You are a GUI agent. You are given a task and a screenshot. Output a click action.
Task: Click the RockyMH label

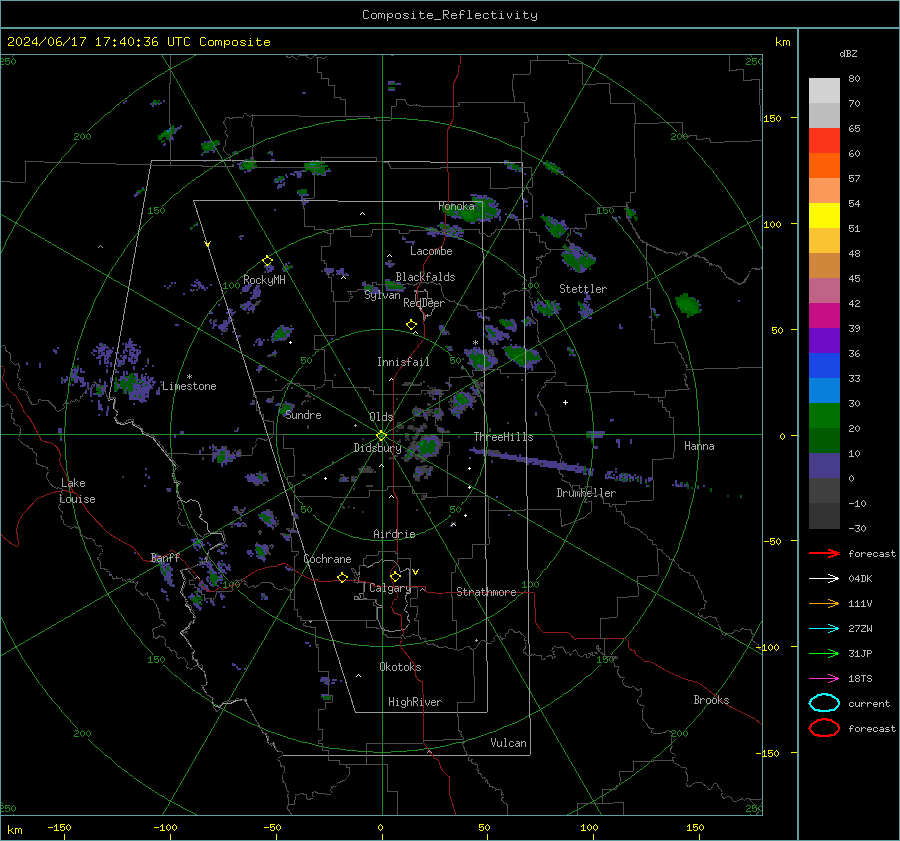coord(264,280)
